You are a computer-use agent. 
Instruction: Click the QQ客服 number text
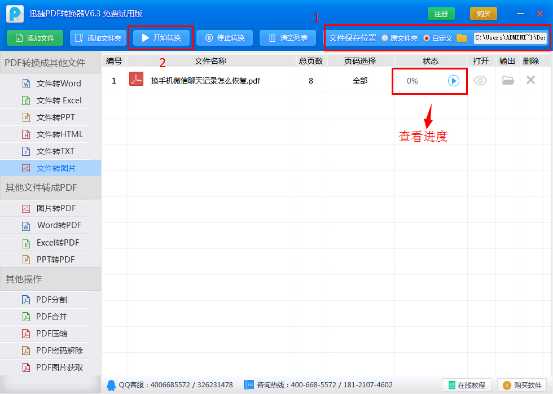[176, 385]
